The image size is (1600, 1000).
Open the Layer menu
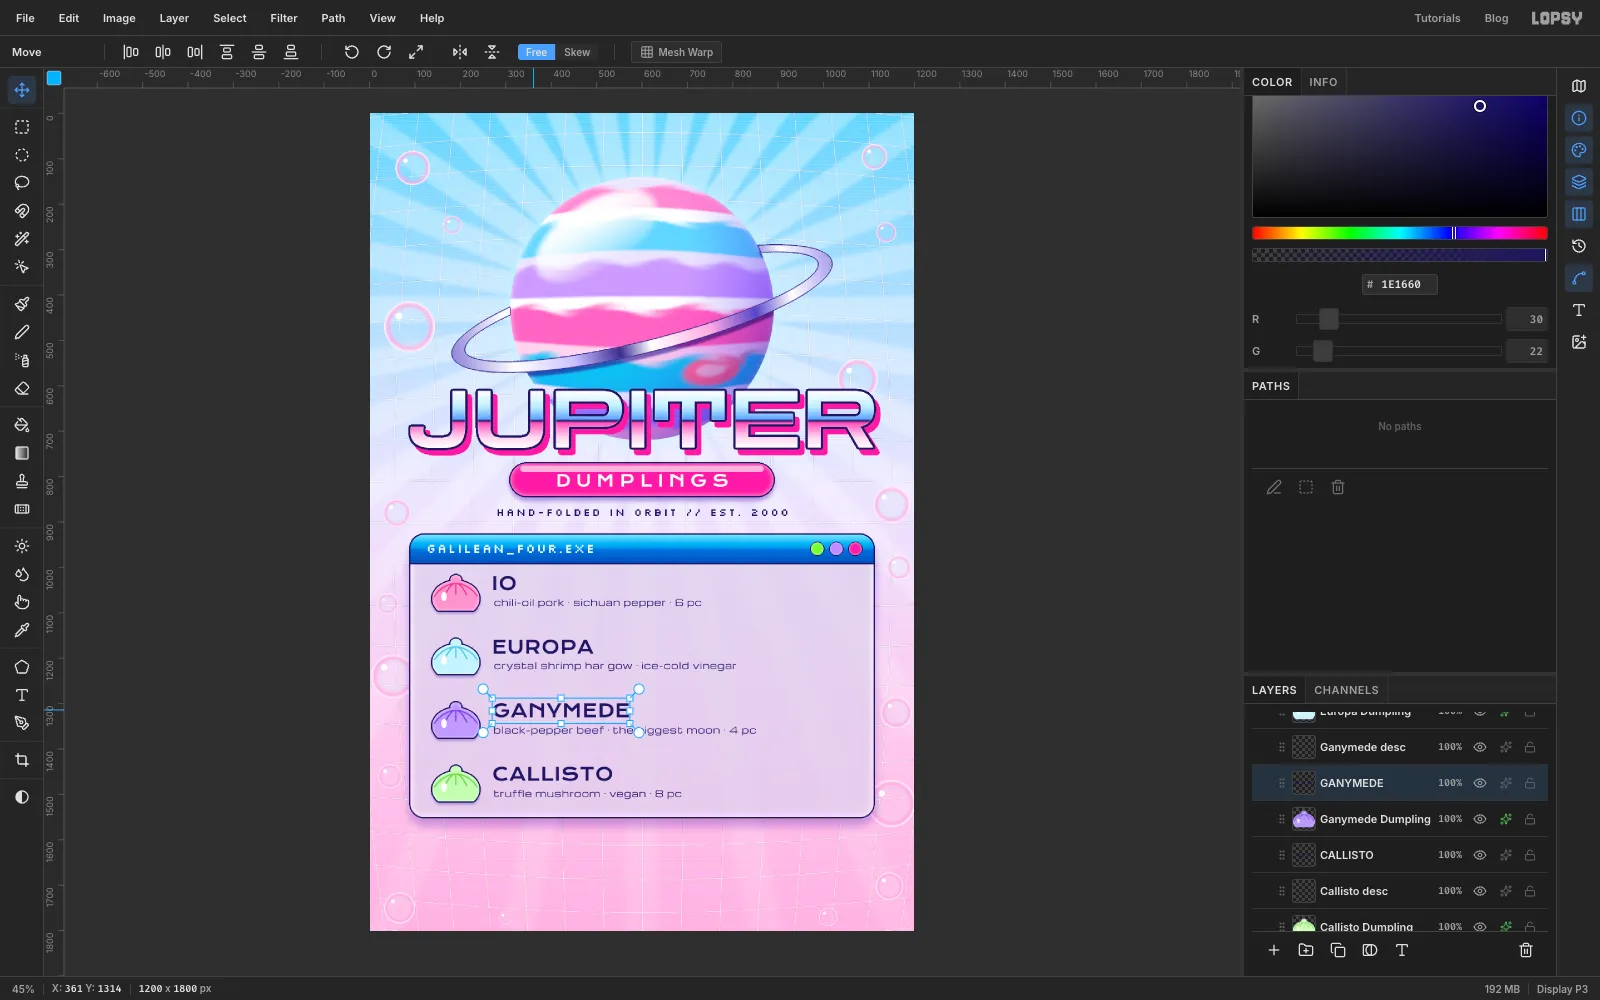coord(174,18)
